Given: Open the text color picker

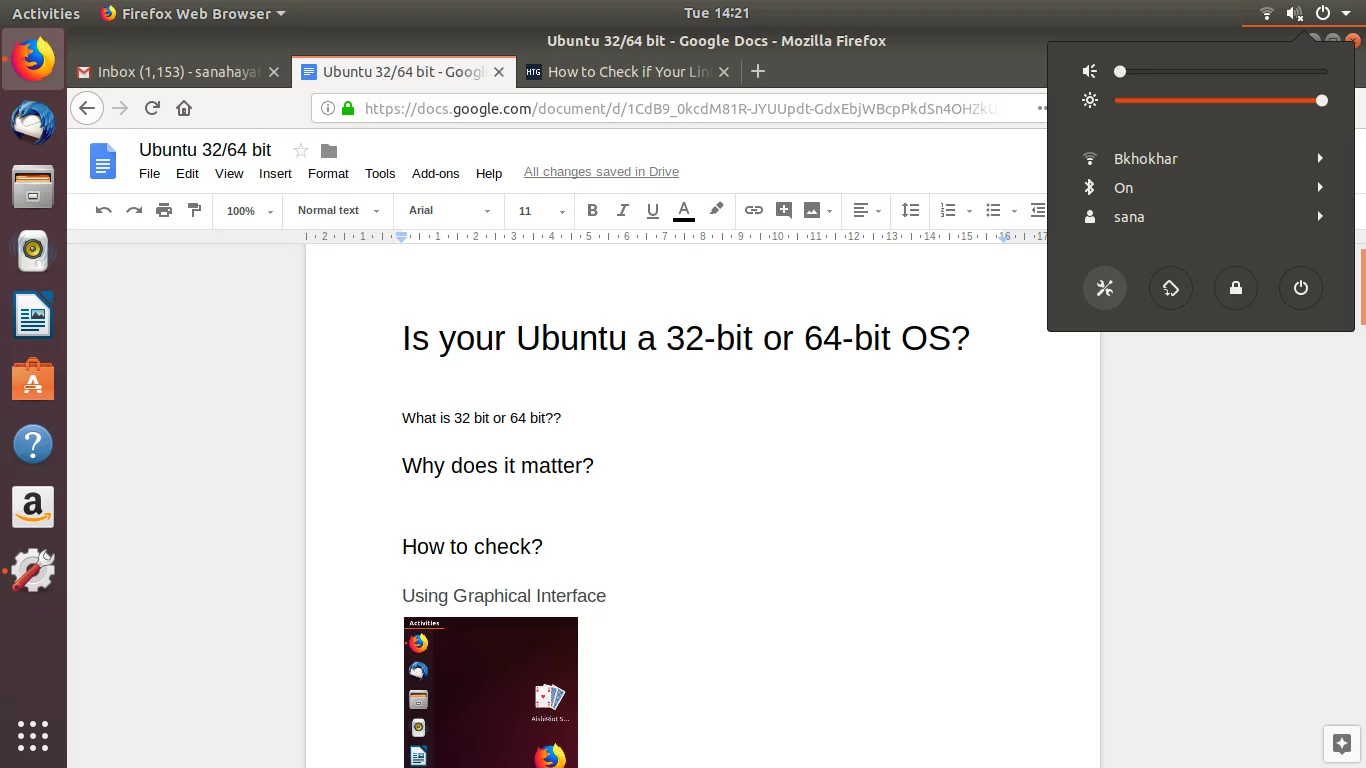Looking at the screenshot, I should pos(684,211).
